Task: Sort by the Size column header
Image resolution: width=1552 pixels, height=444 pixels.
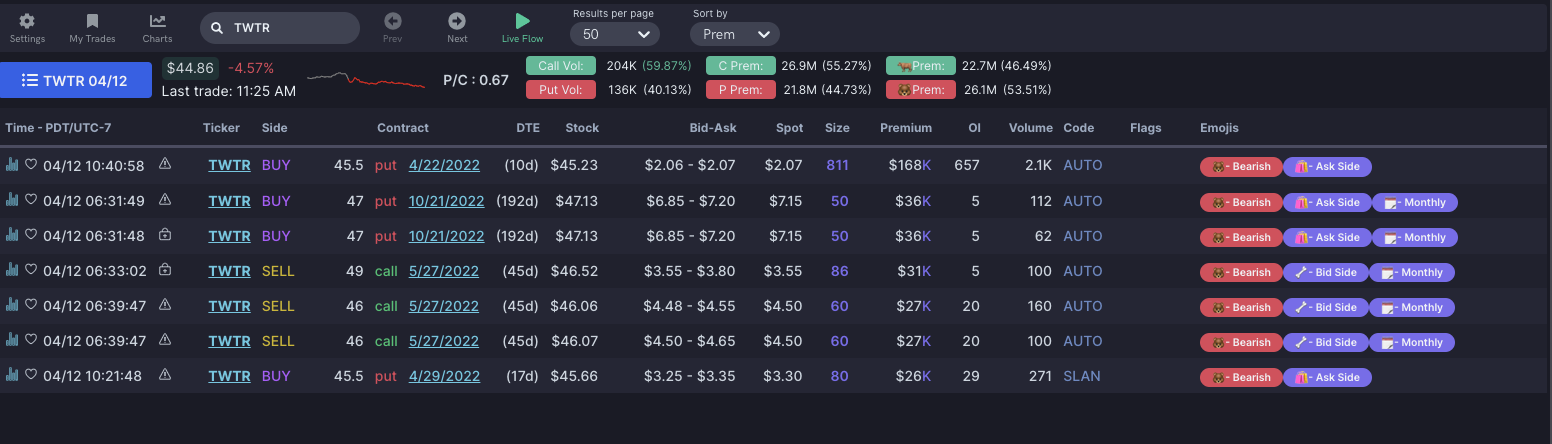Action: (837, 128)
